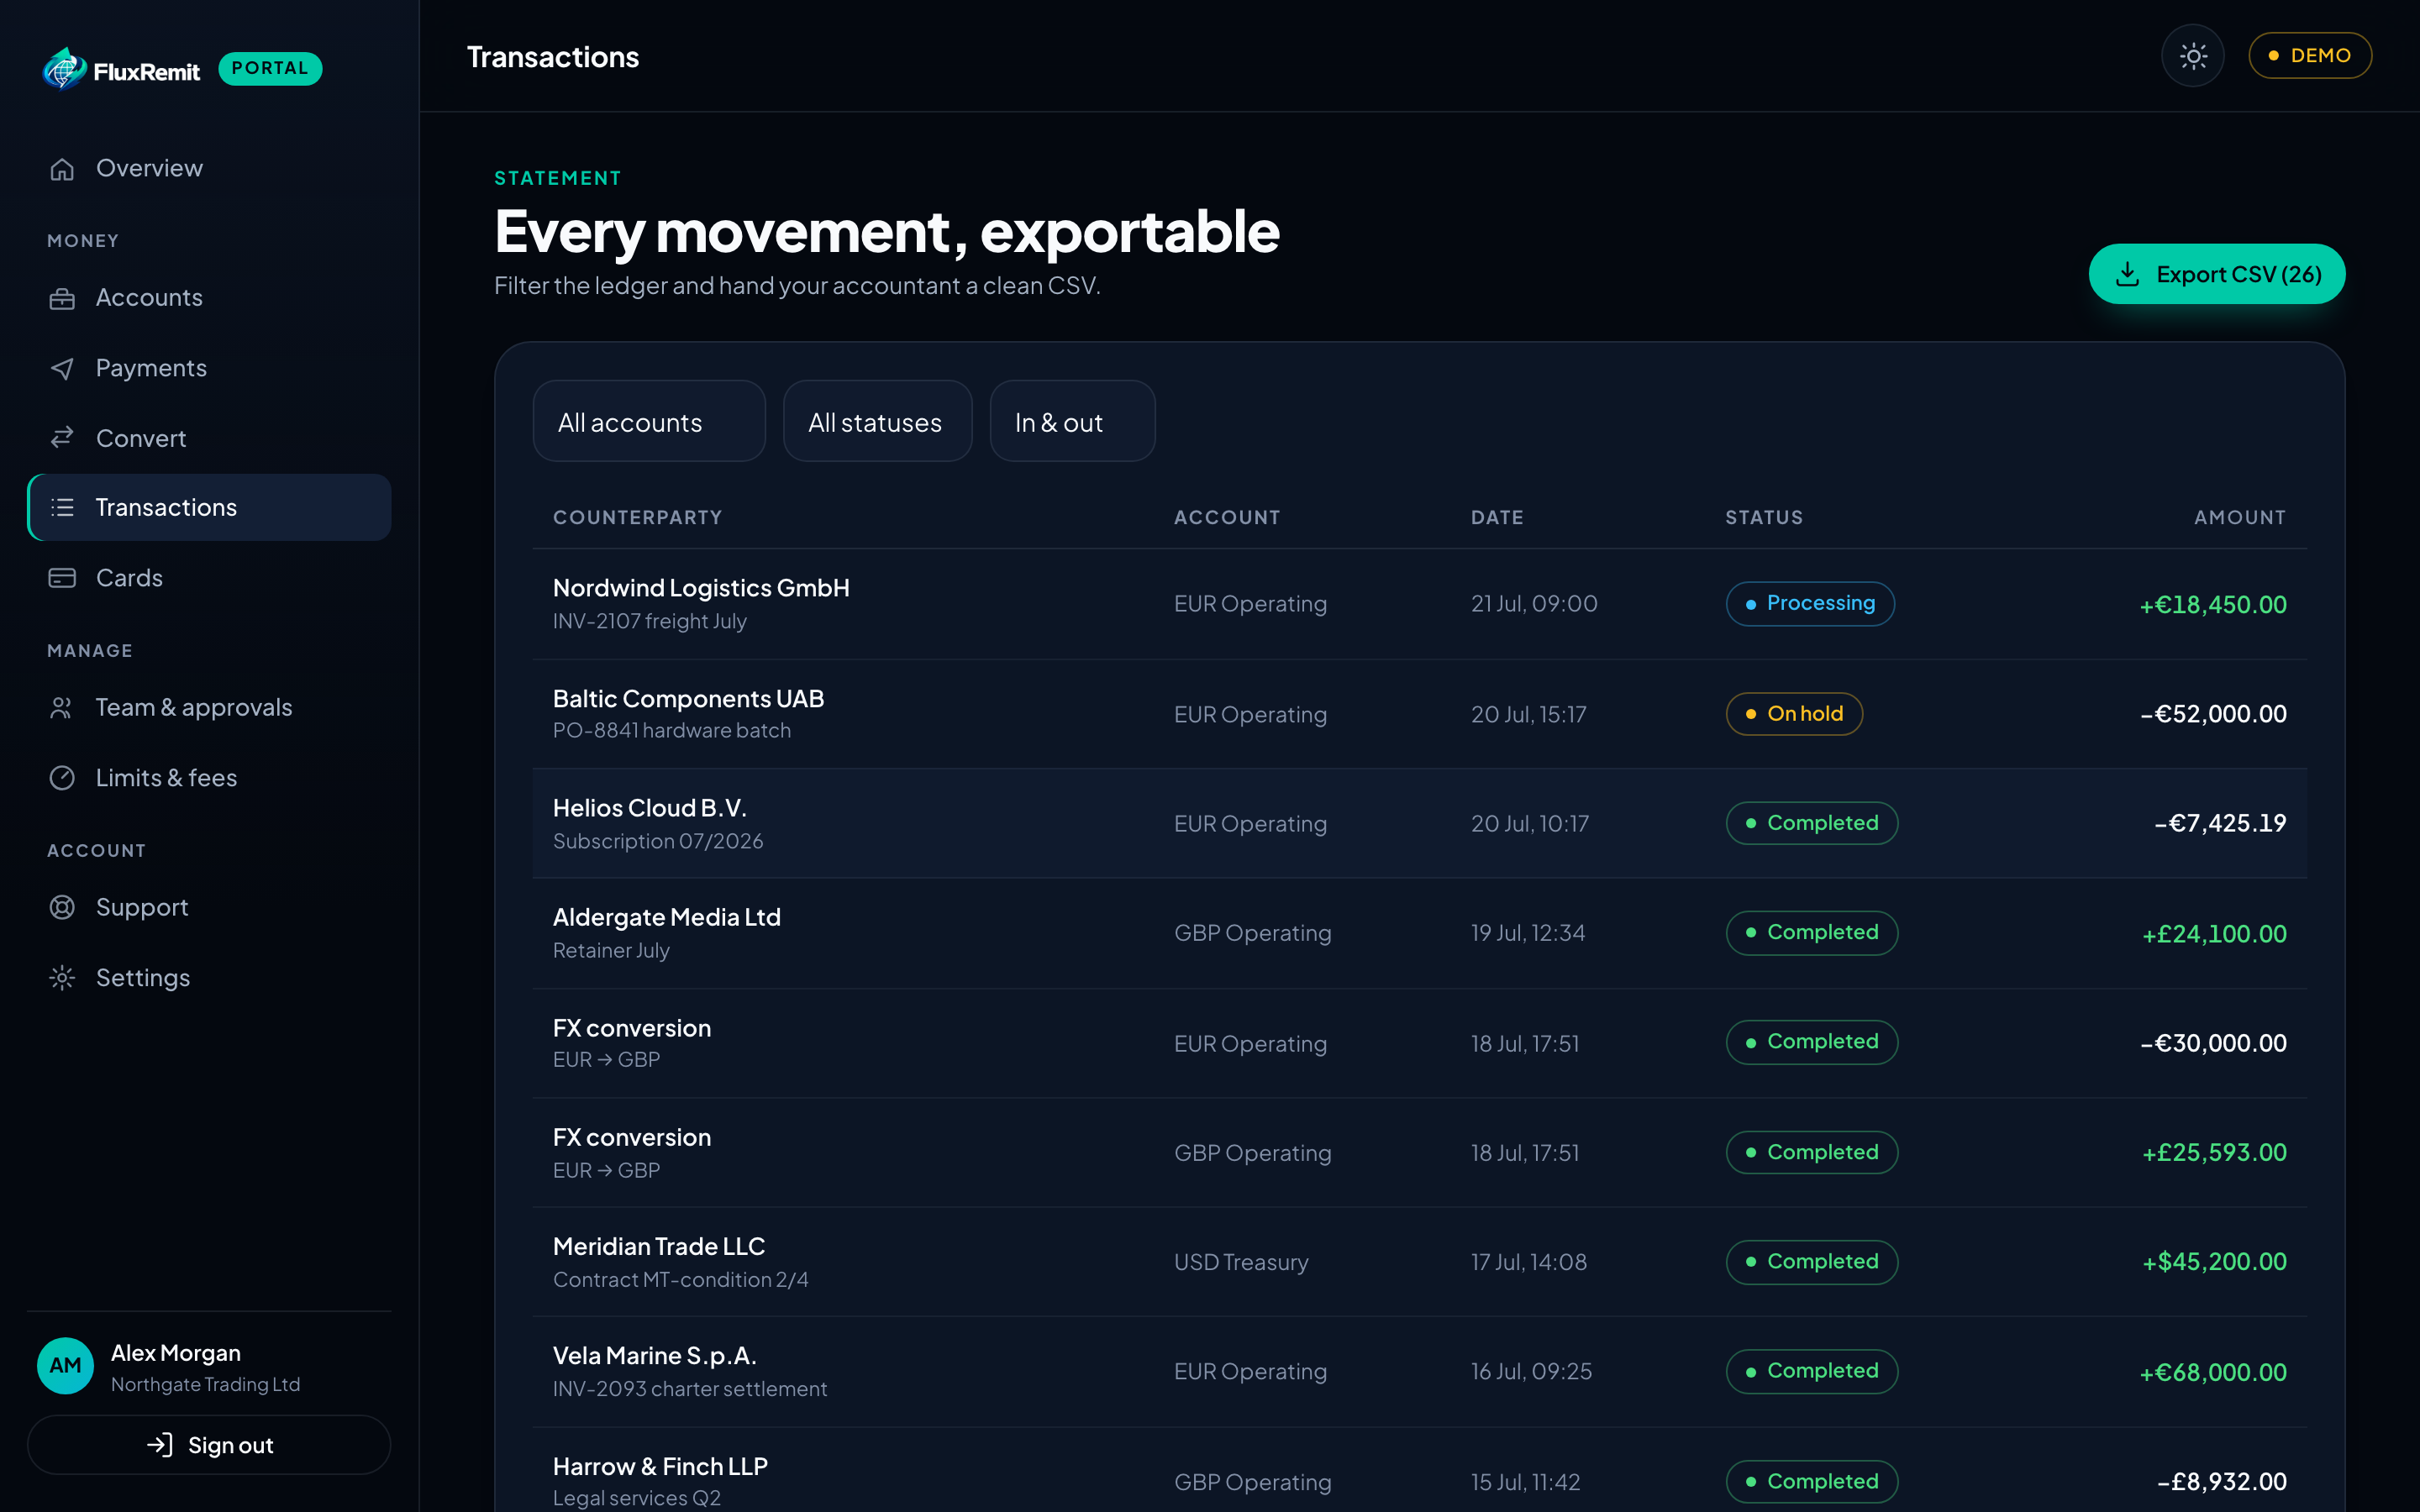Click the Payments paper-plane icon
The image size is (2420, 1512).
coord(62,368)
